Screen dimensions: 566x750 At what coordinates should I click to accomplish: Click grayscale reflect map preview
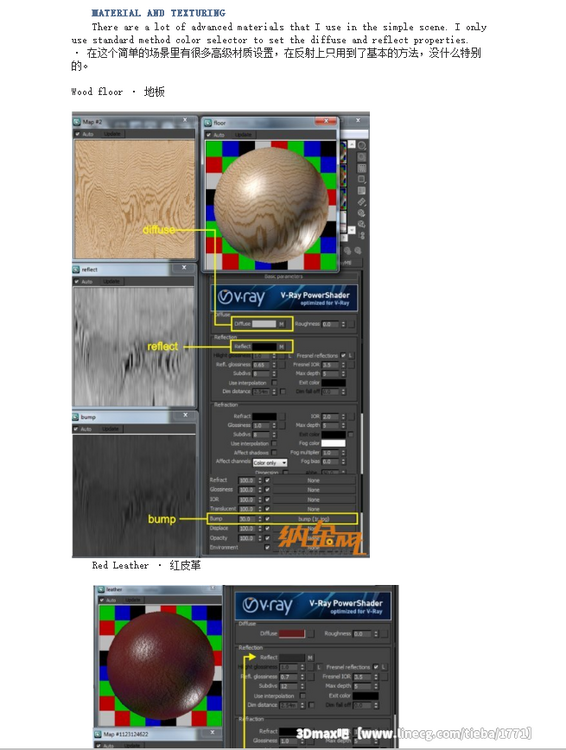(134, 346)
